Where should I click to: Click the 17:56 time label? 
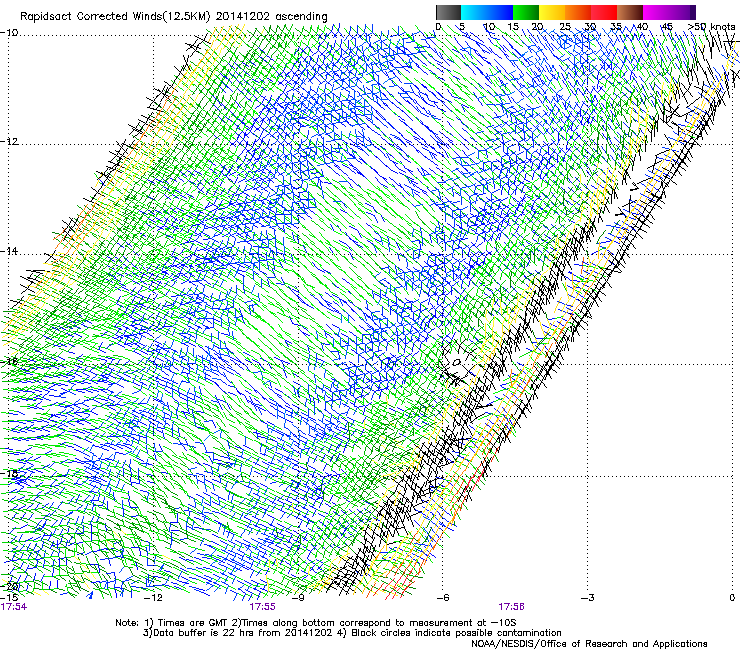pyautogui.click(x=512, y=607)
